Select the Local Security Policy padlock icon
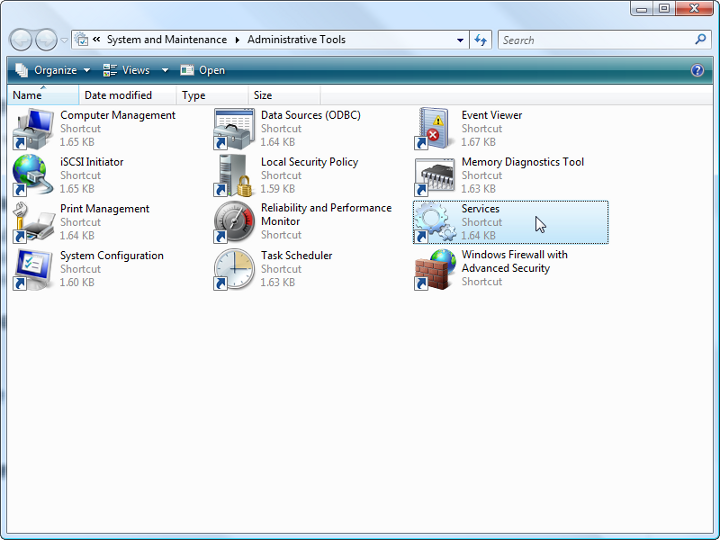The height and width of the screenshot is (540, 720). coord(234,175)
